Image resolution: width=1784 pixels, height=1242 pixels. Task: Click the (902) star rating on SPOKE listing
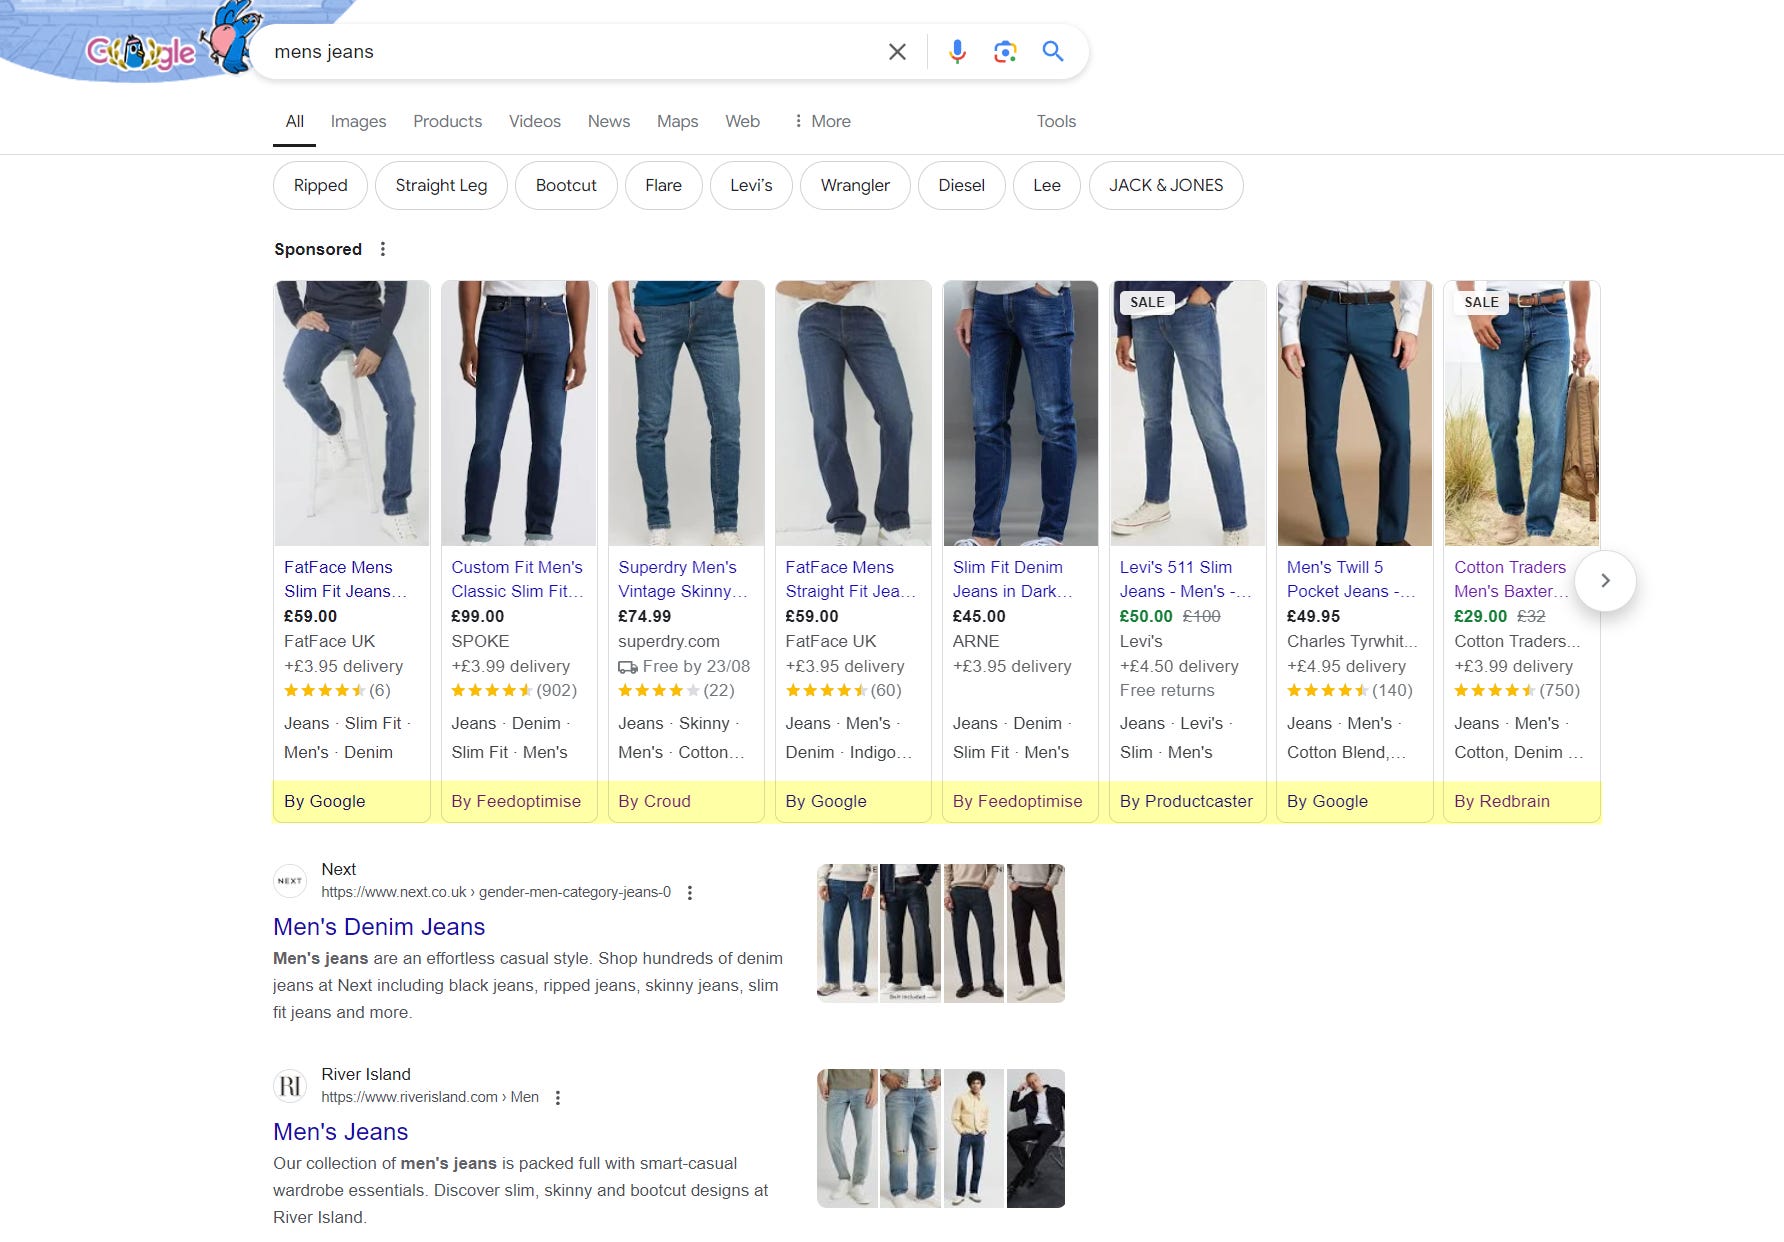pos(514,690)
